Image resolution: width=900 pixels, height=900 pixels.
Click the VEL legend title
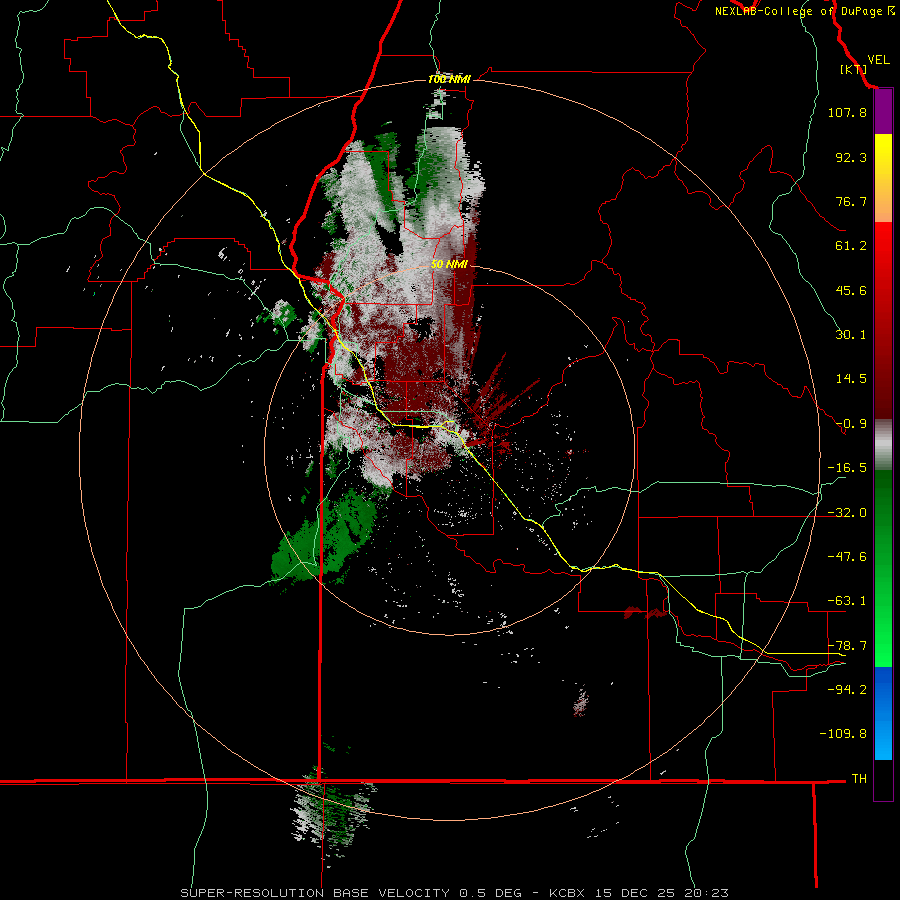878,60
